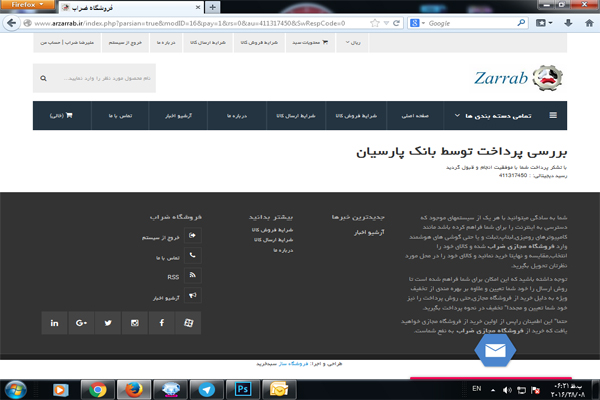Open a new tab with the plus button
Screen dimensions: 600x400
[212, 7]
